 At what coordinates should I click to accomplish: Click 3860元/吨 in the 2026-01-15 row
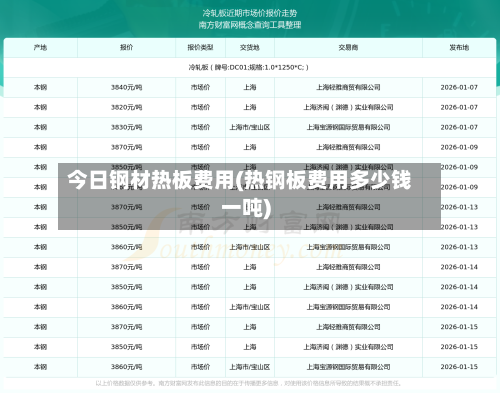[126, 367]
